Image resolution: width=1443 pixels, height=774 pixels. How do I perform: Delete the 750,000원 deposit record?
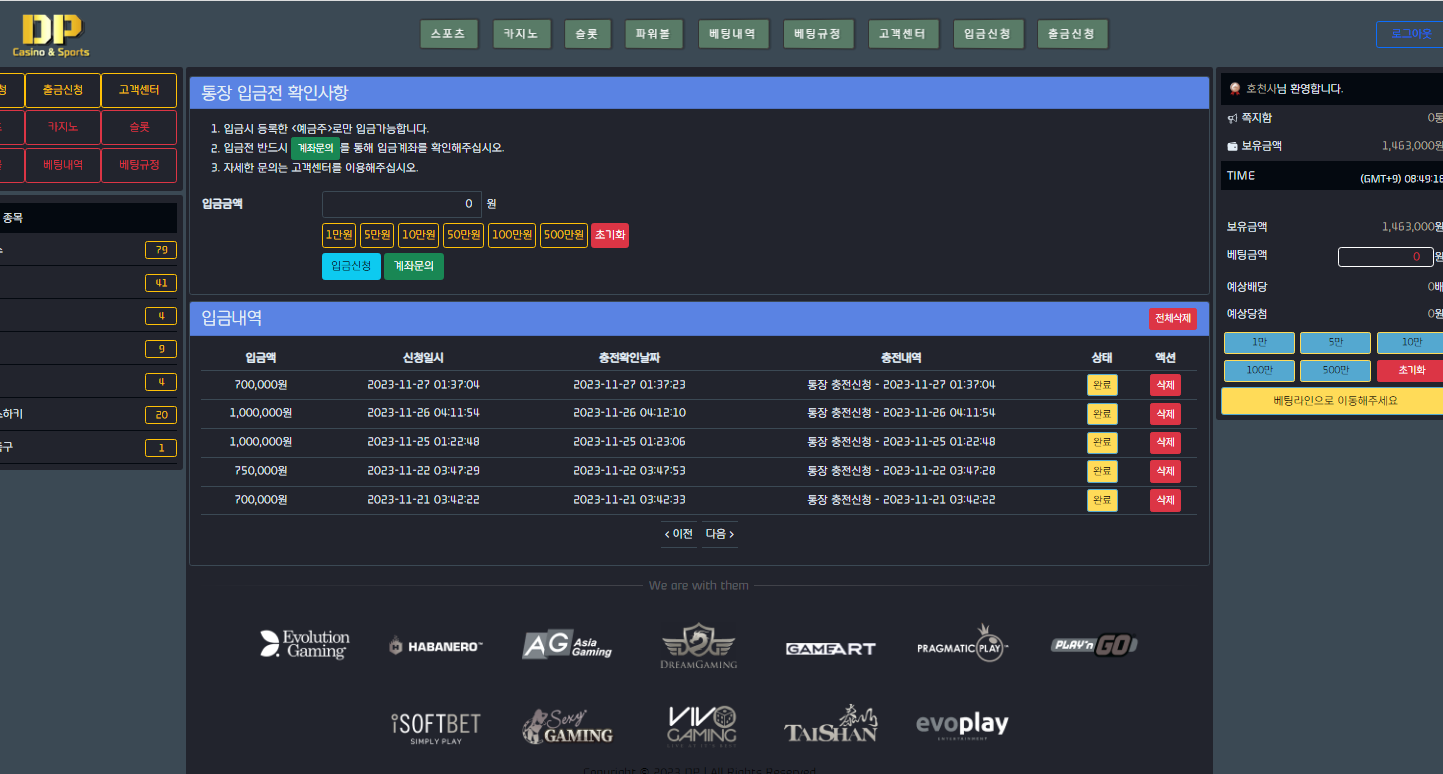coord(1165,471)
